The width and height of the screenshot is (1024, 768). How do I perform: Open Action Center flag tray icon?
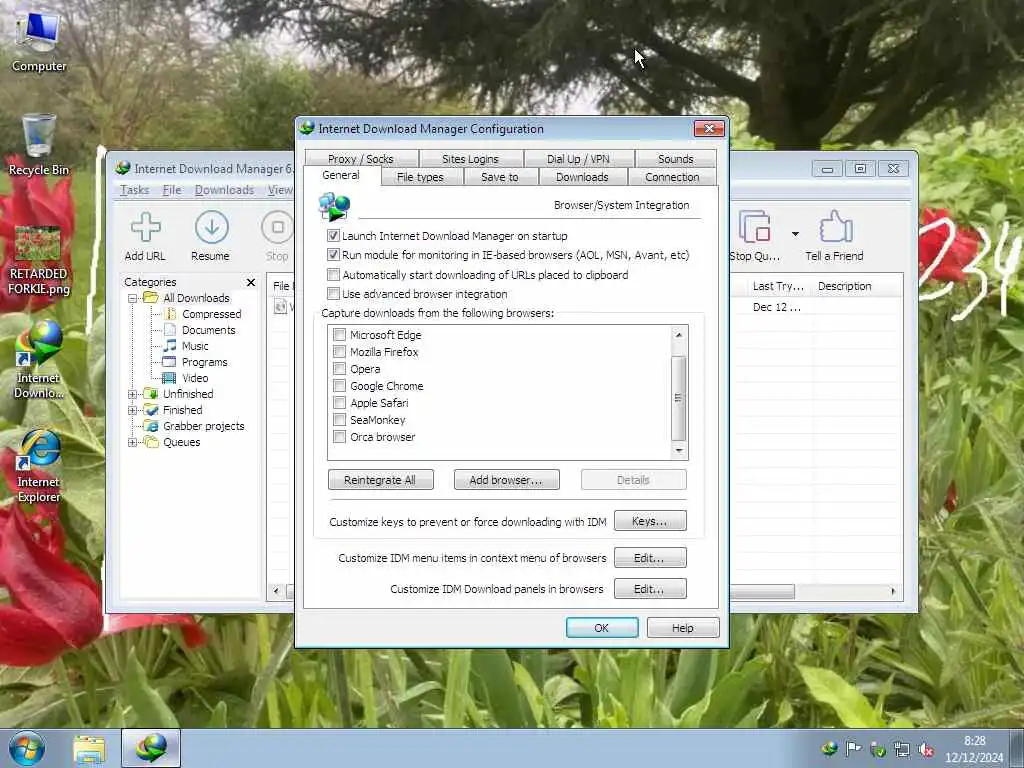point(854,748)
